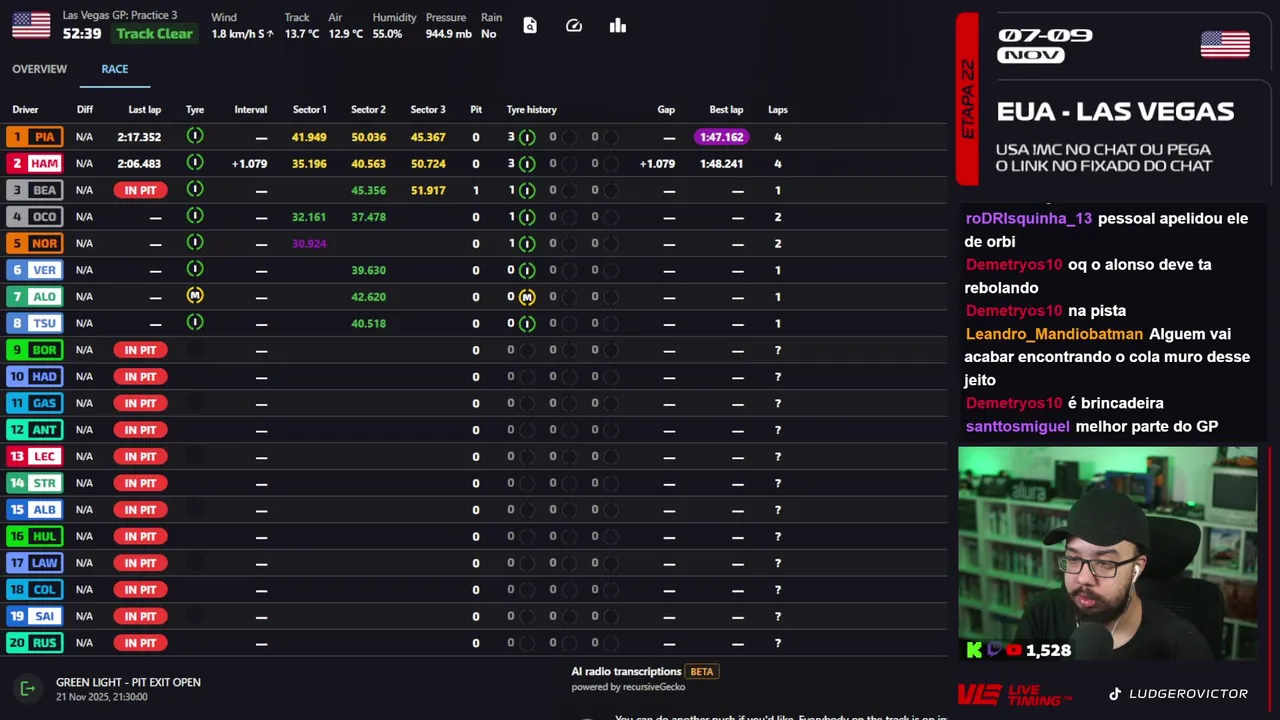This screenshot has width=1280, height=720.
Task: Click the US flag beside session title
Action: pyautogui.click(x=31, y=25)
